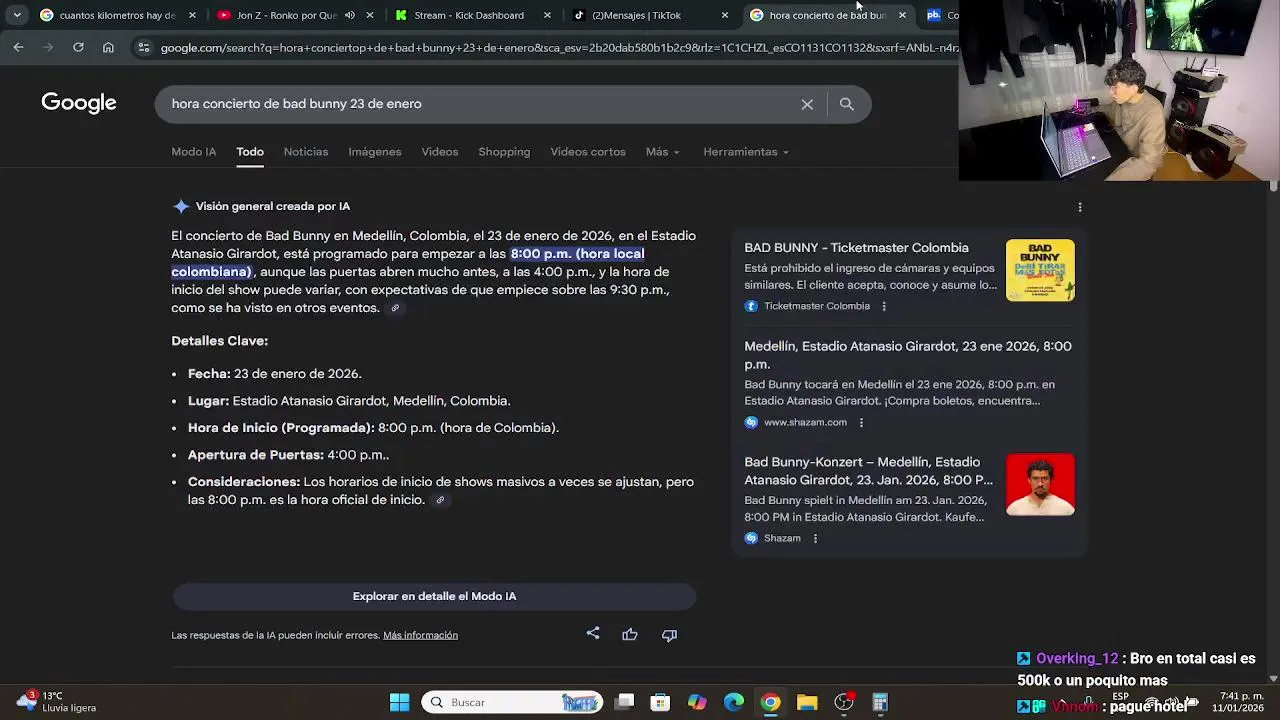Click the Visión general creada por IA heading
The image size is (1280, 720).
(x=273, y=206)
